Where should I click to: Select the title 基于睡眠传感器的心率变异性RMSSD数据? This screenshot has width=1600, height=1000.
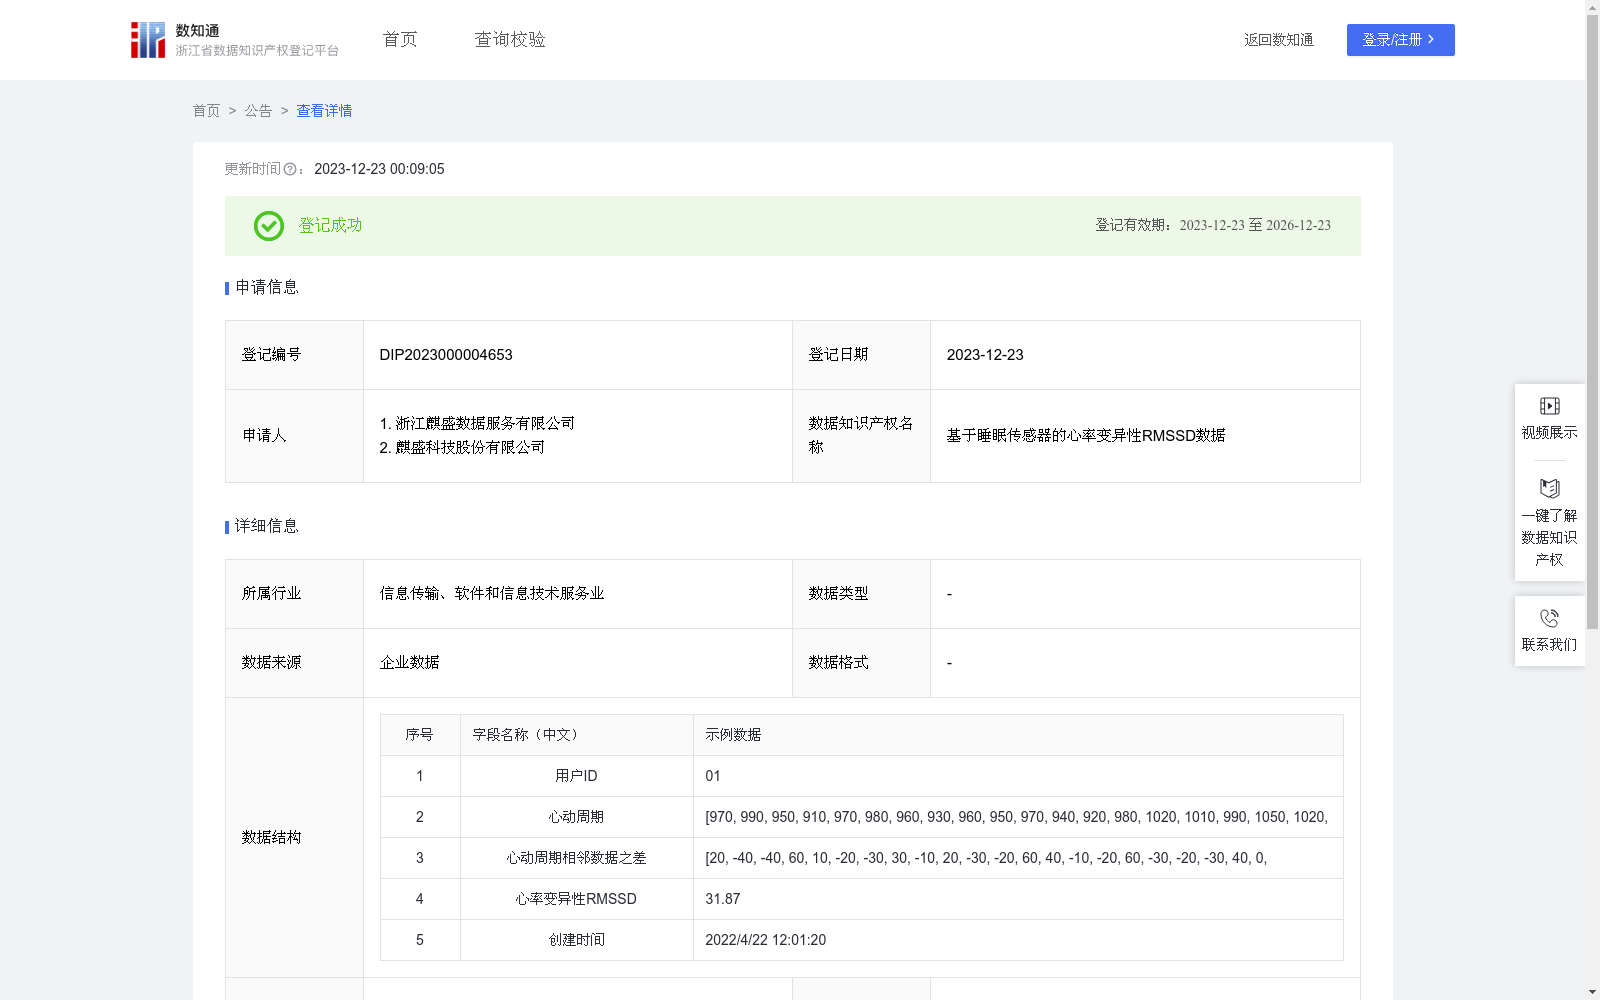point(1086,436)
